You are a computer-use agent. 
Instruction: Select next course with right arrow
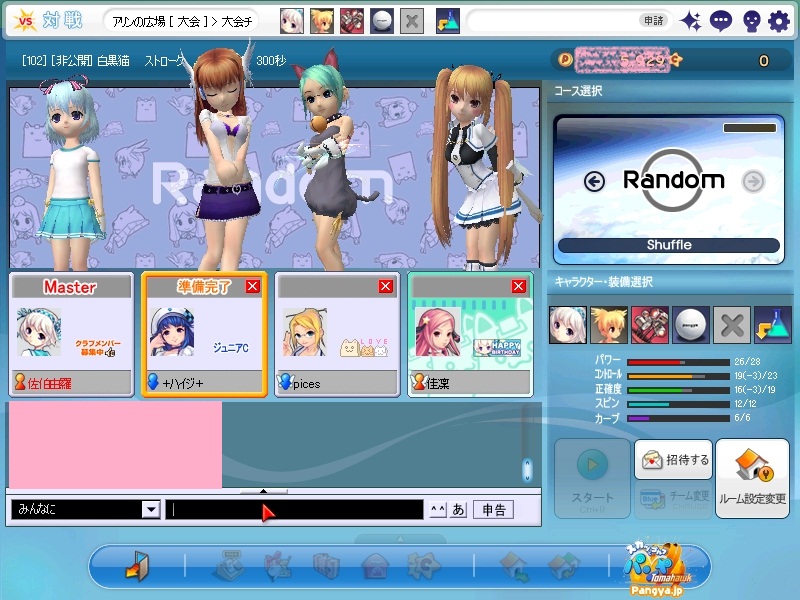point(754,181)
